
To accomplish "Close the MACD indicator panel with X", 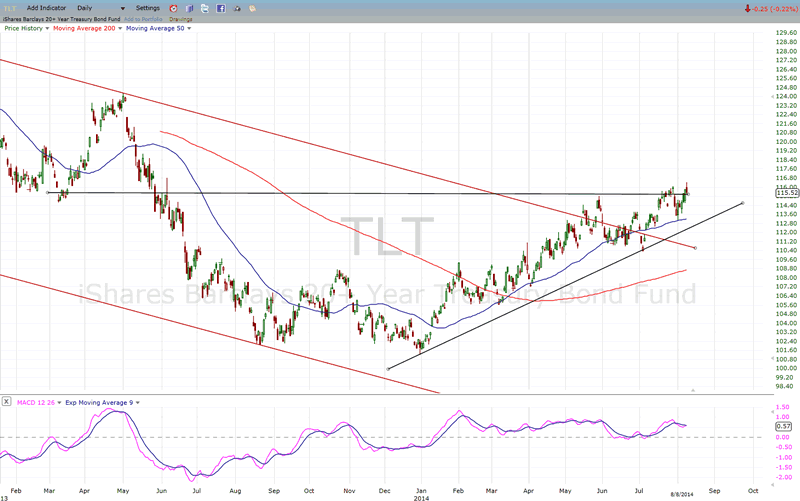I will [6, 401].
